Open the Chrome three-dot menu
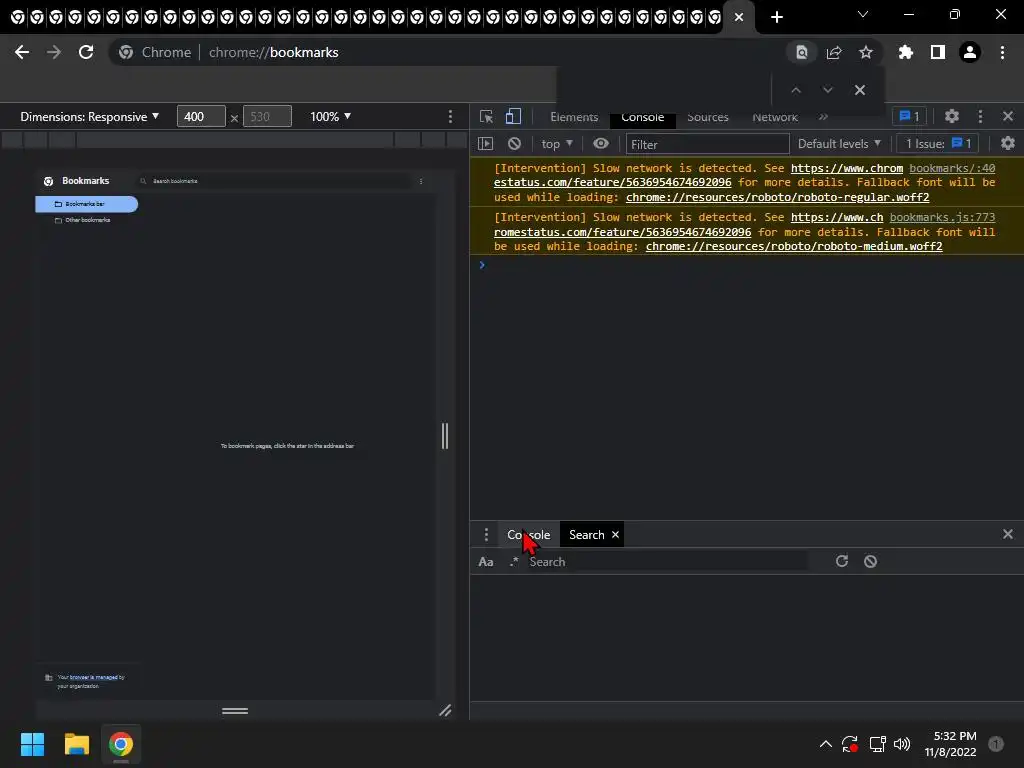Screen dimensions: 1024x768 1002,52
